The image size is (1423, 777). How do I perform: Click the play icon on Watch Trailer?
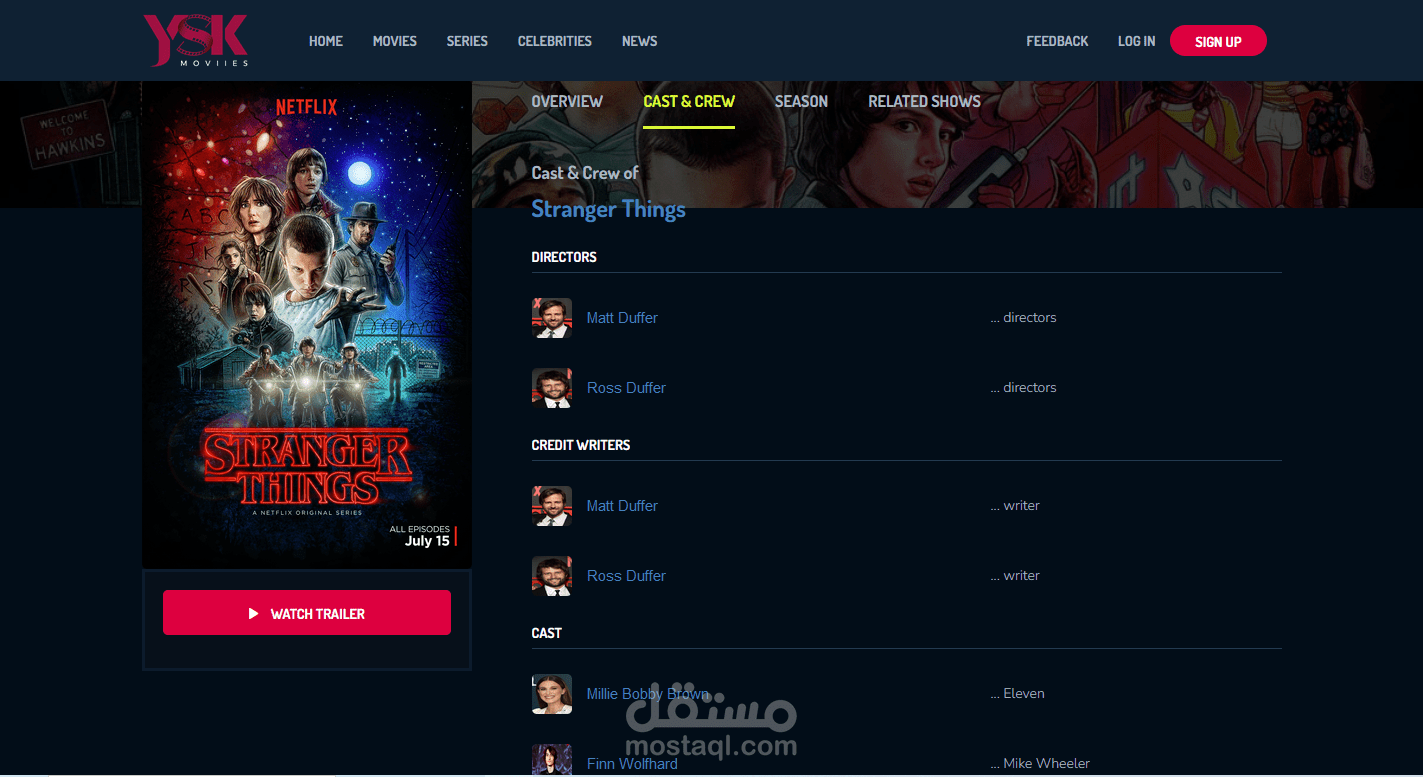[254, 613]
